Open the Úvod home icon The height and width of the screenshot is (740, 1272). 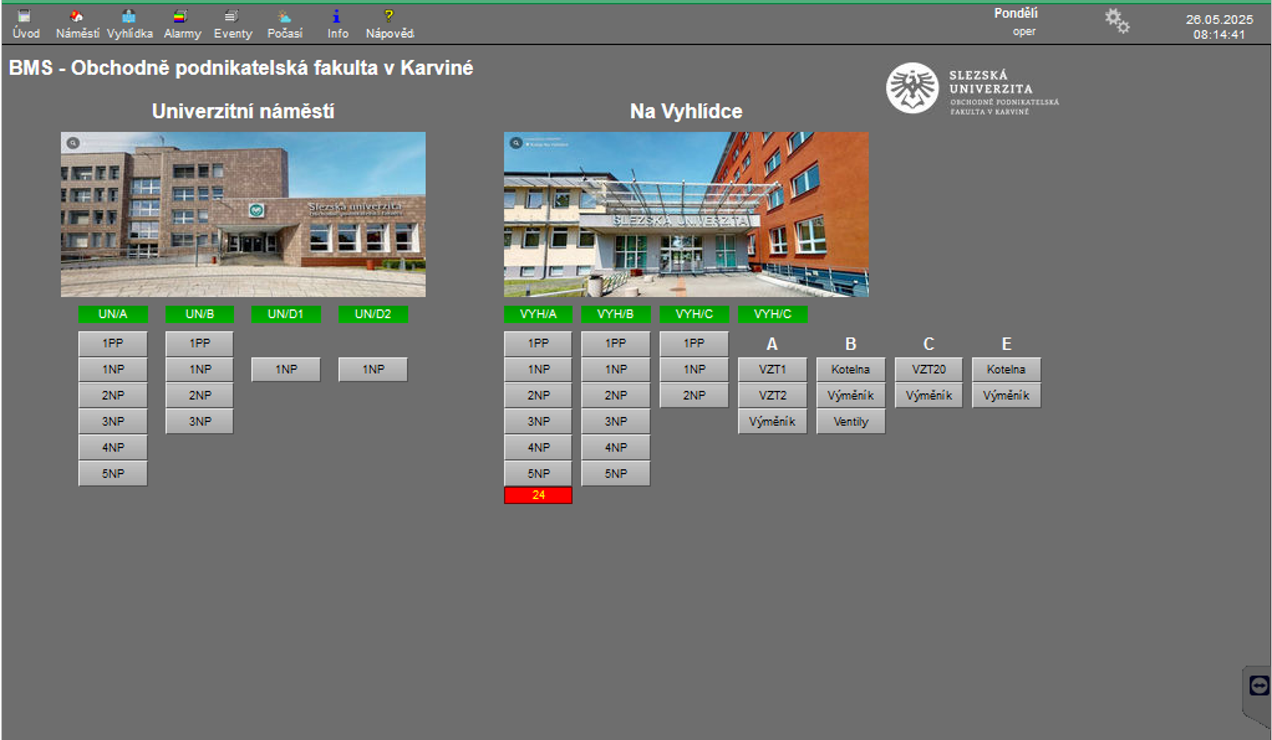pyautogui.click(x=26, y=17)
